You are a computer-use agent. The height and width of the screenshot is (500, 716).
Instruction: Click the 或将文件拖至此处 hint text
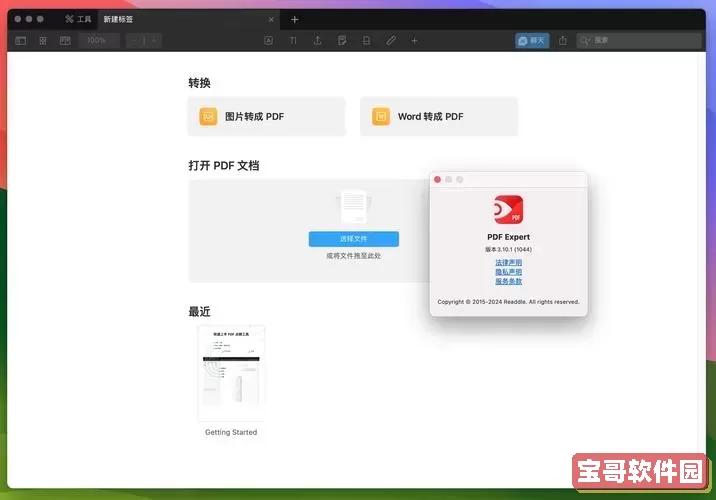pyautogui.click(x=354, y=256)
